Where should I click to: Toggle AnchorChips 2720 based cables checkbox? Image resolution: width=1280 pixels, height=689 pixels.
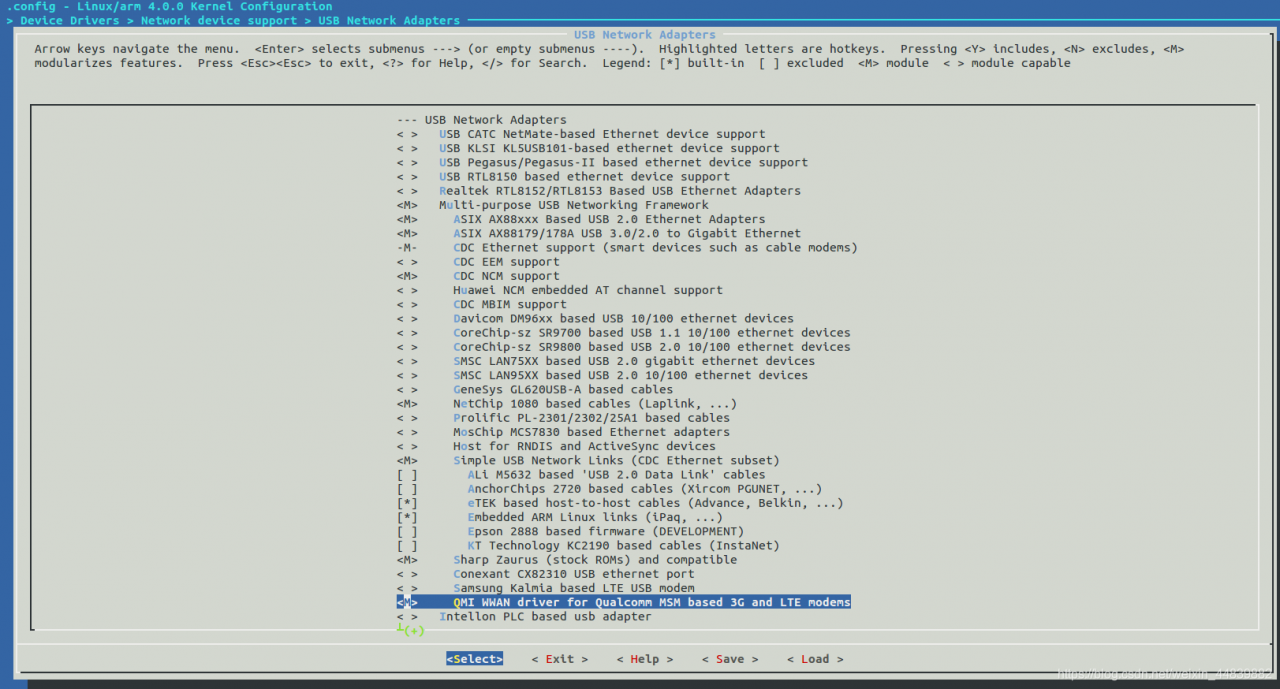(407, 489)
